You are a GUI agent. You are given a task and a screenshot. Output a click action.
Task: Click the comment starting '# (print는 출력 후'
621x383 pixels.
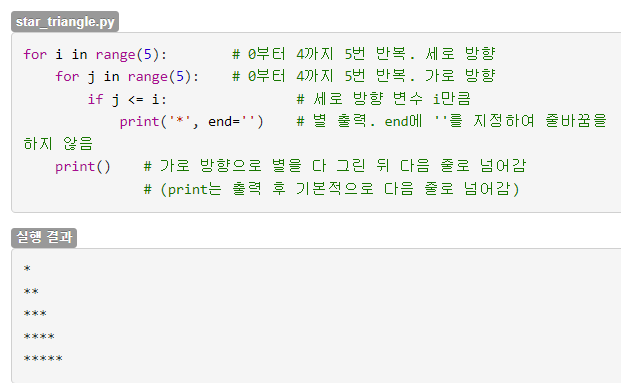[331, 189]
